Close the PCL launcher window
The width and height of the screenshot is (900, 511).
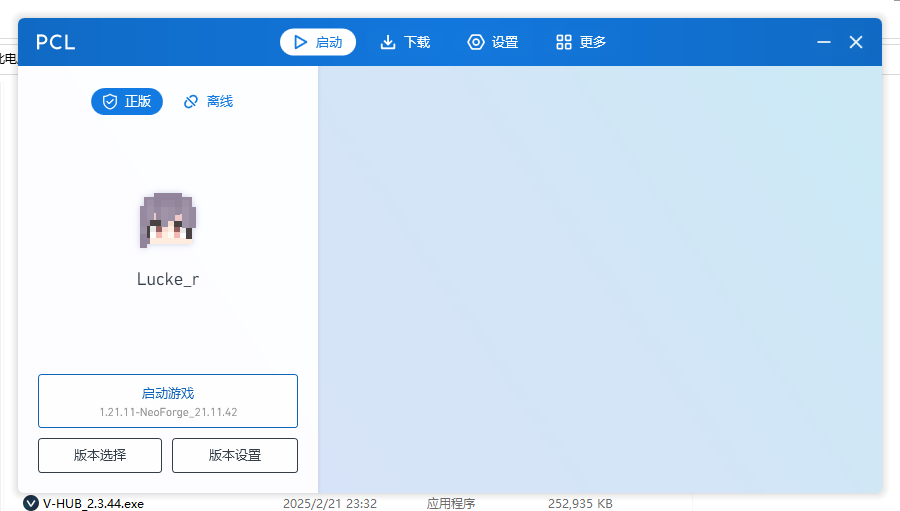pos(856,42)
